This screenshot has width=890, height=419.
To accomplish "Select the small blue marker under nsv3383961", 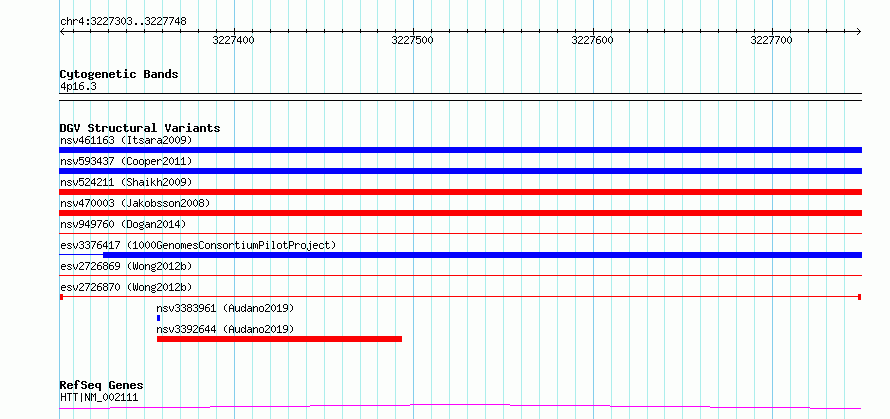I will coord(158,318).
